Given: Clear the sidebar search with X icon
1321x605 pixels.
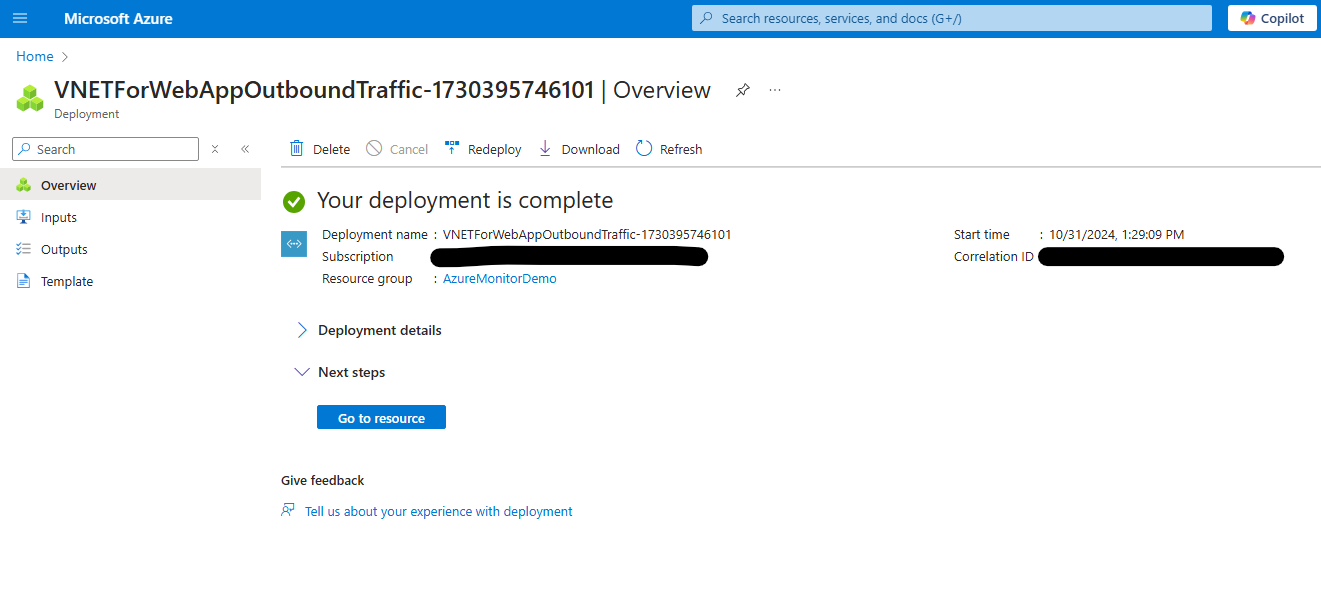Looking at the screenshot, I should (x=214, y=149).
